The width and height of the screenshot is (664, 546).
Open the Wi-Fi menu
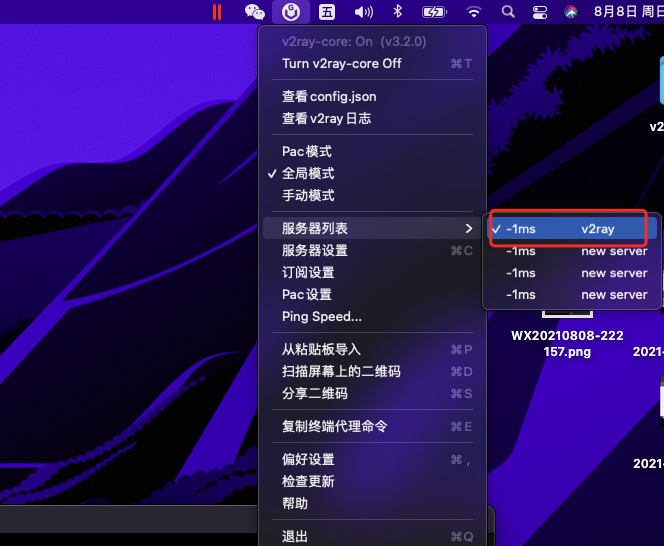473,11
